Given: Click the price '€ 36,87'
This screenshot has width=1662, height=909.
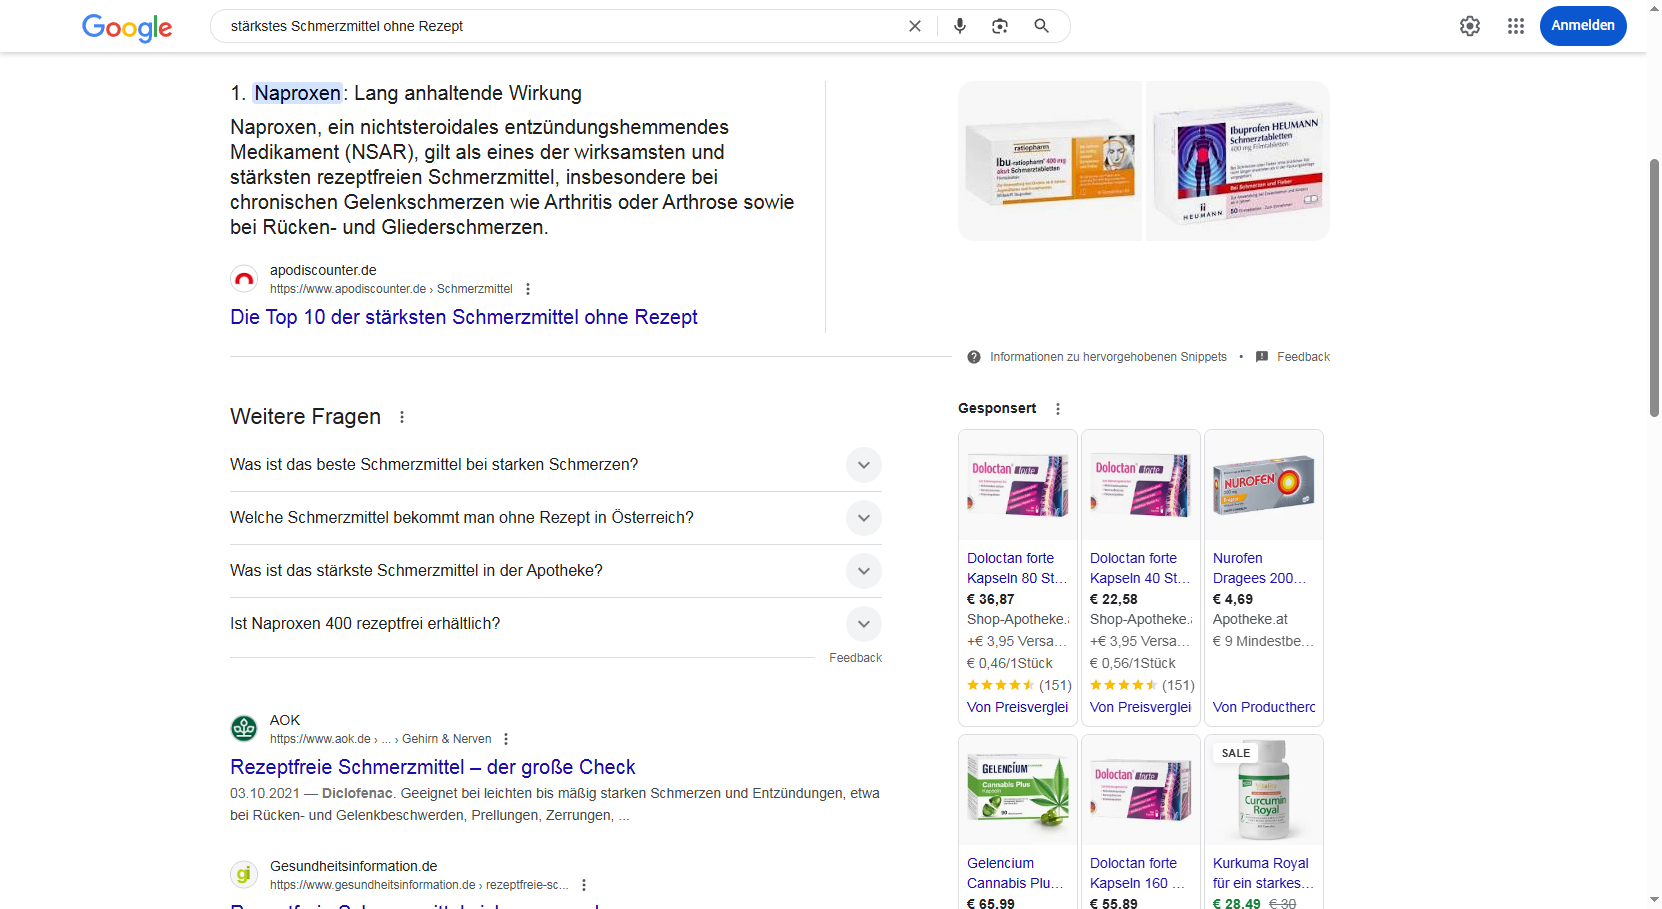Looking at the screenshot, I should click(x=991, y=599).
